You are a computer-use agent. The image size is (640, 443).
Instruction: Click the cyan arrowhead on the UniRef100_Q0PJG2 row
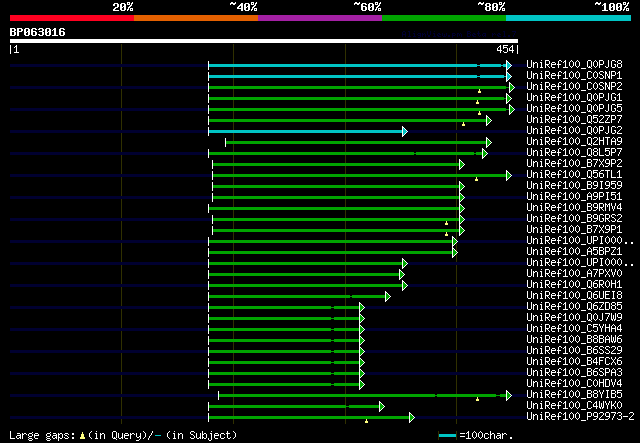pos(405,131)
